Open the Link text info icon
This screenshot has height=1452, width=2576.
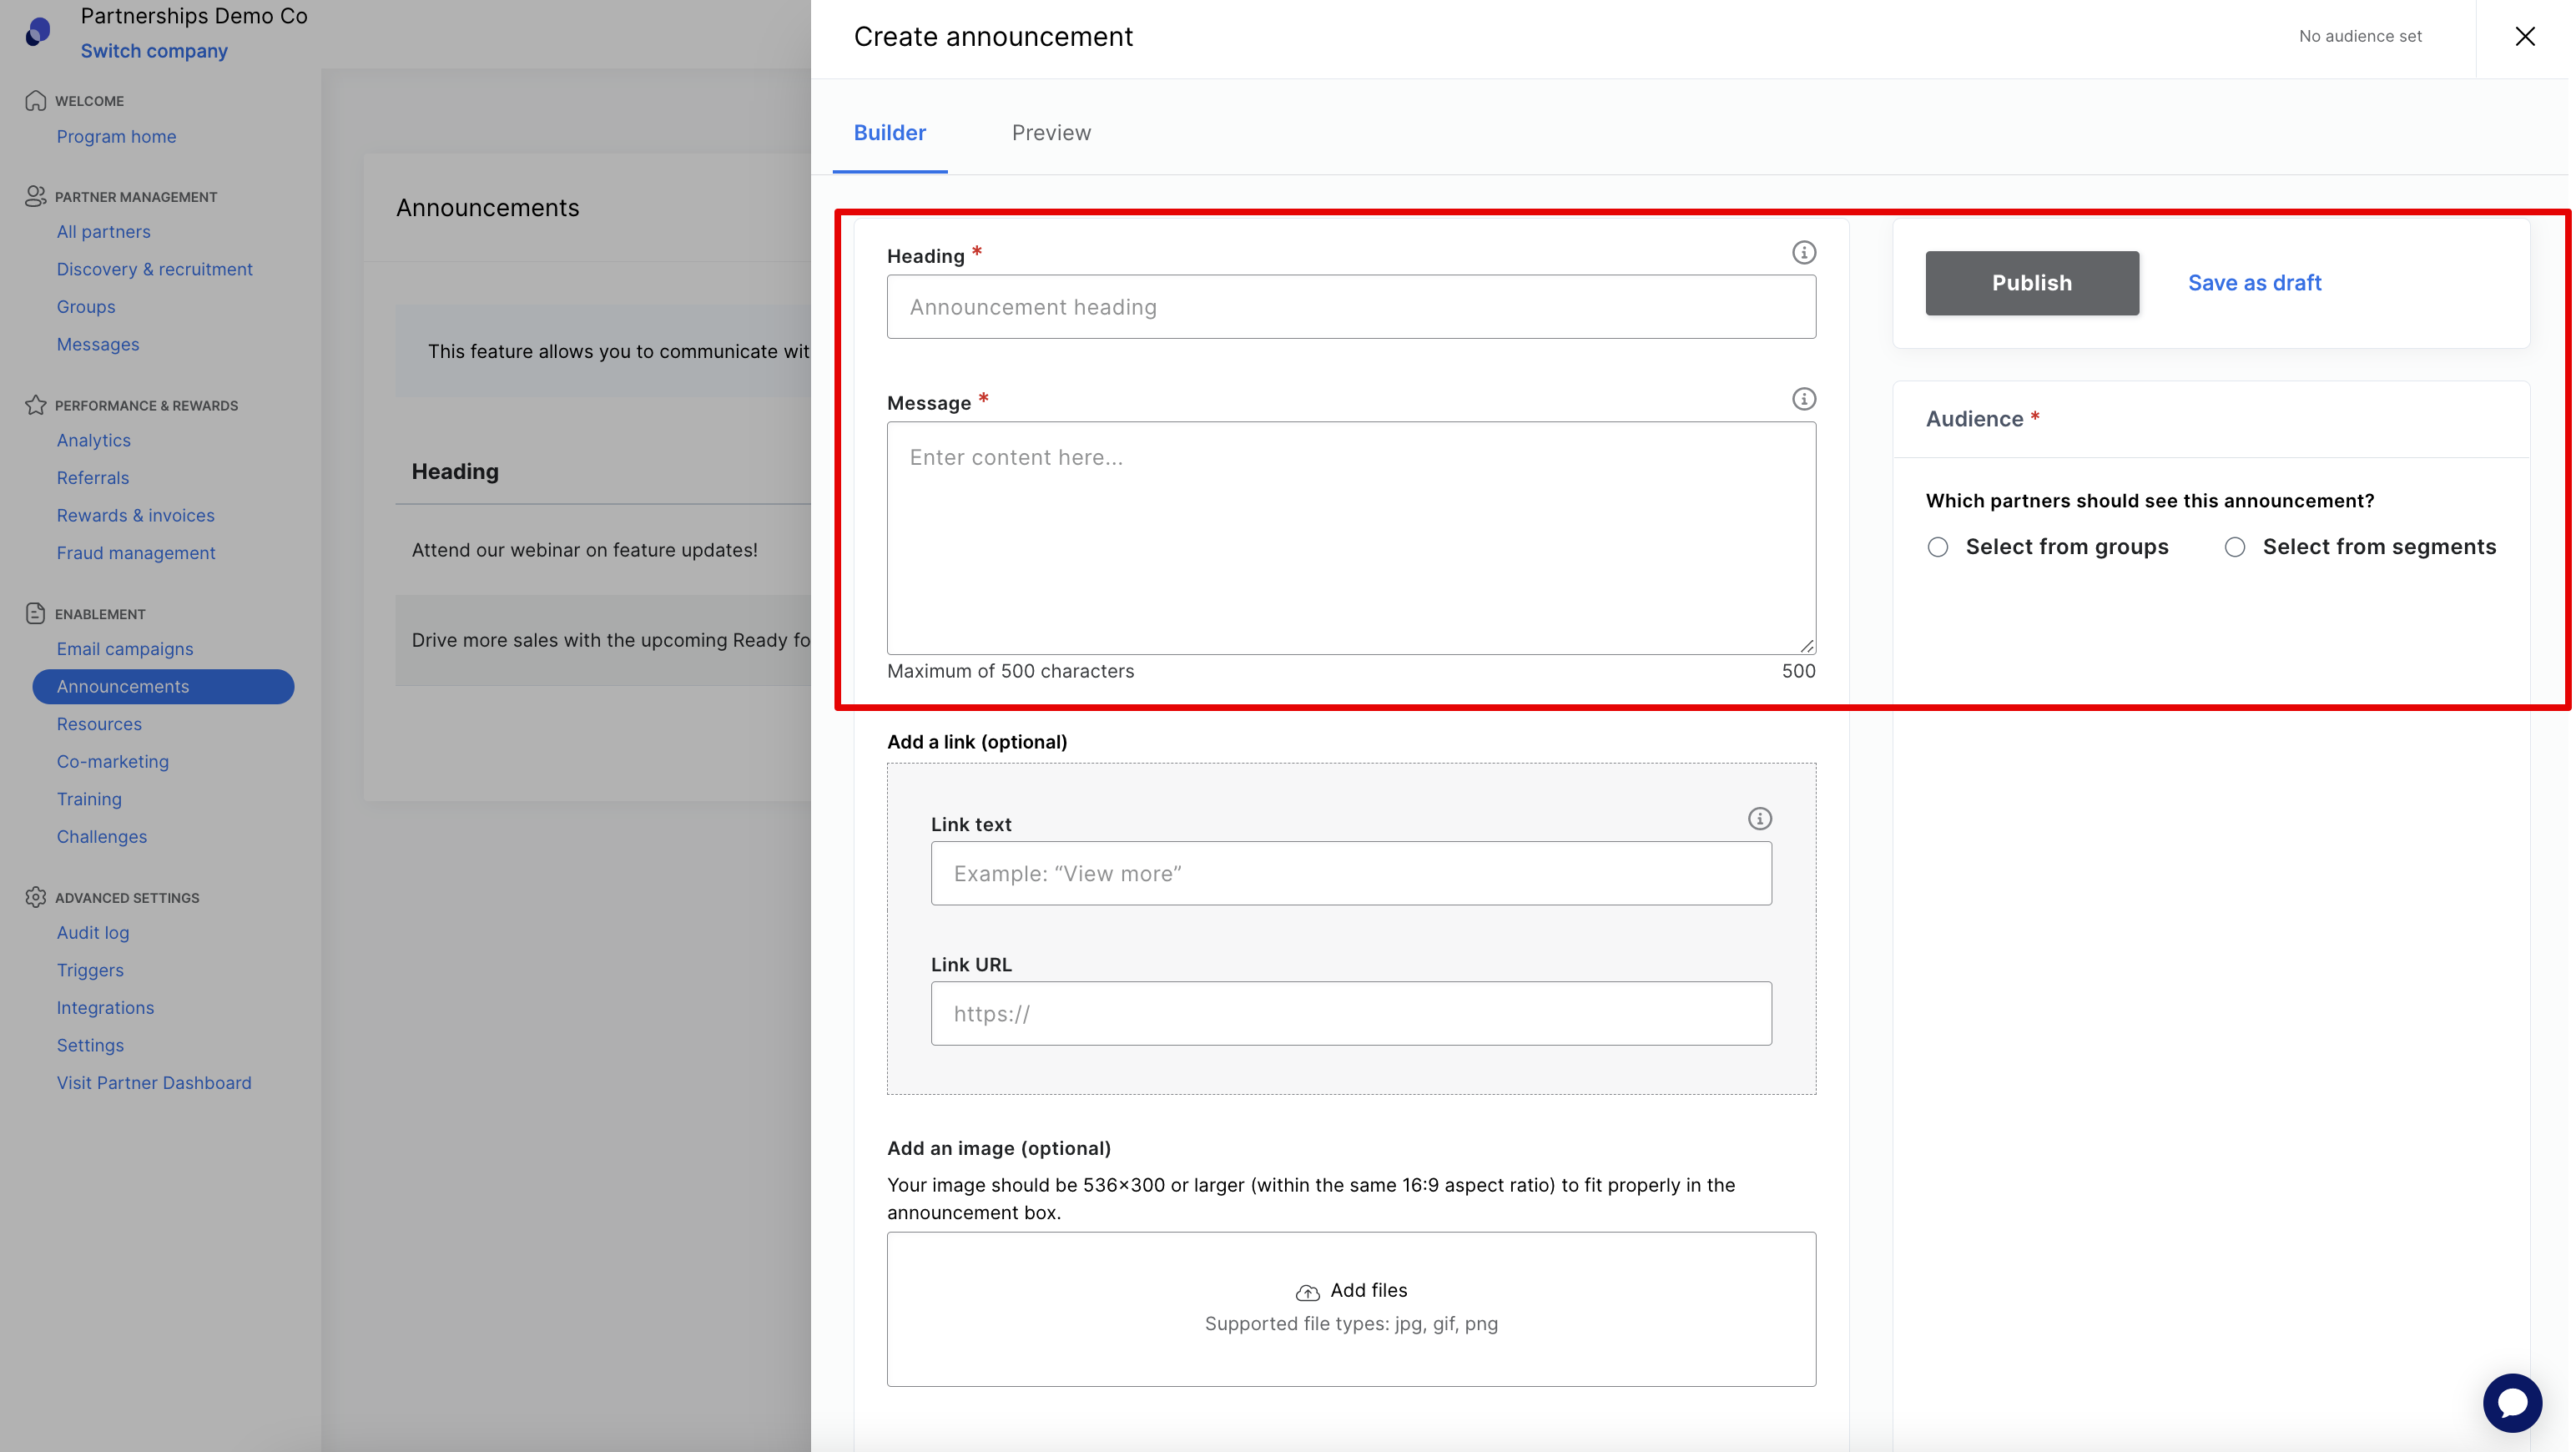[x=1759, y=819]
